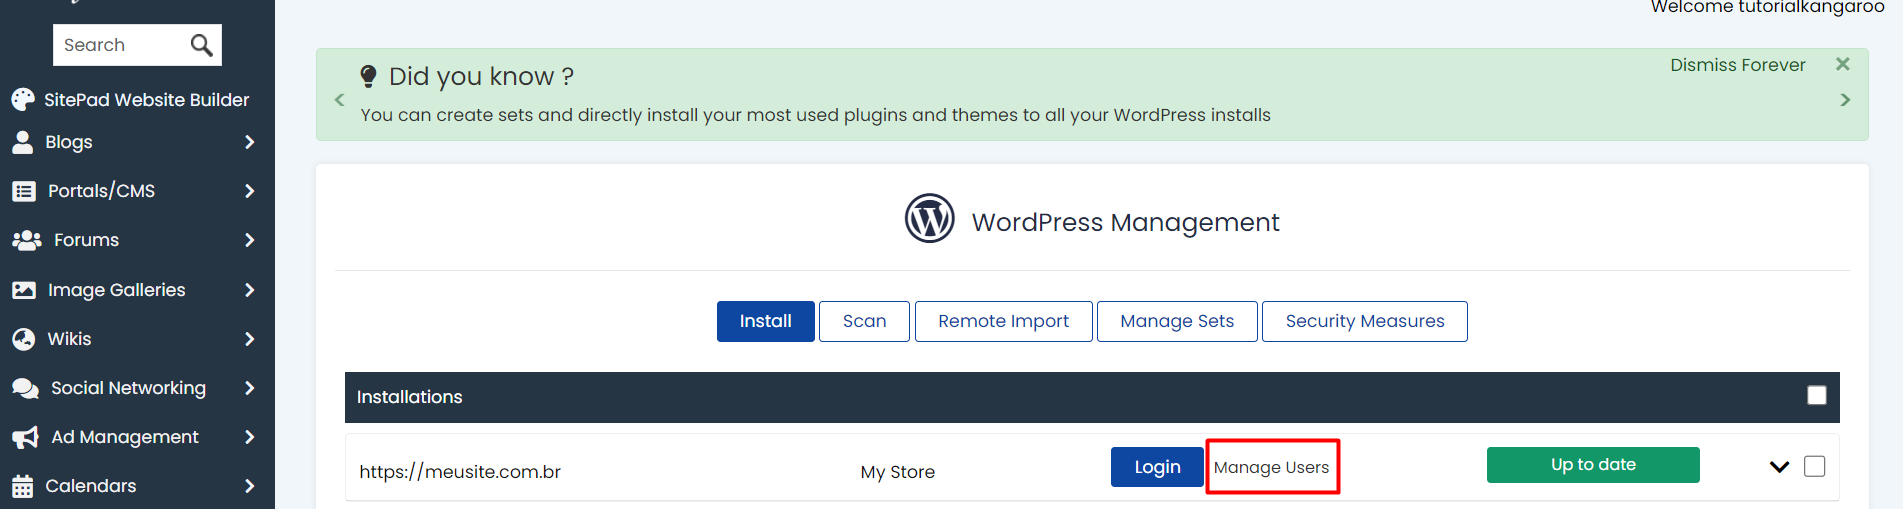This screenshot has width=1903, height=509.
Task: Click the Ad Management megaphone icon
Action: pos(25,437)
